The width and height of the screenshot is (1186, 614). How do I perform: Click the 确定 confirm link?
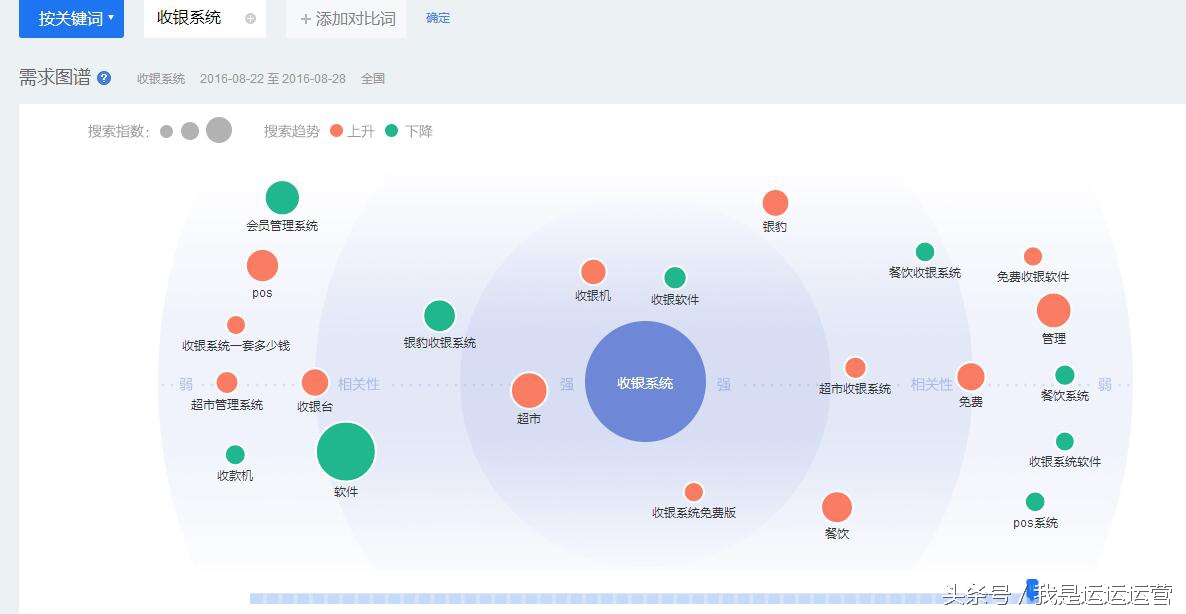[437, 18]
